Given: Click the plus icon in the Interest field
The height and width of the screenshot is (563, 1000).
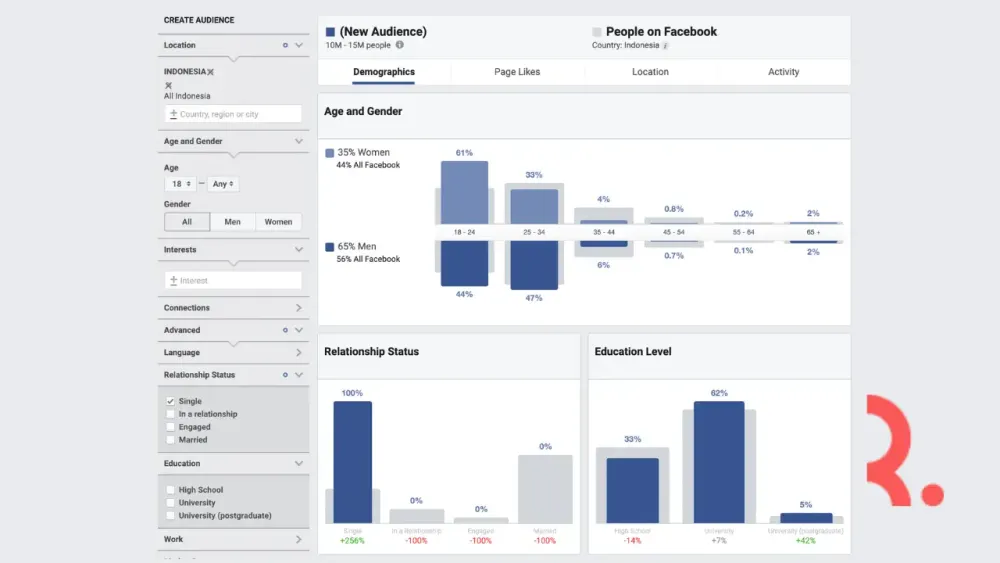Looking at the screenshot, I should pos(173,281).
